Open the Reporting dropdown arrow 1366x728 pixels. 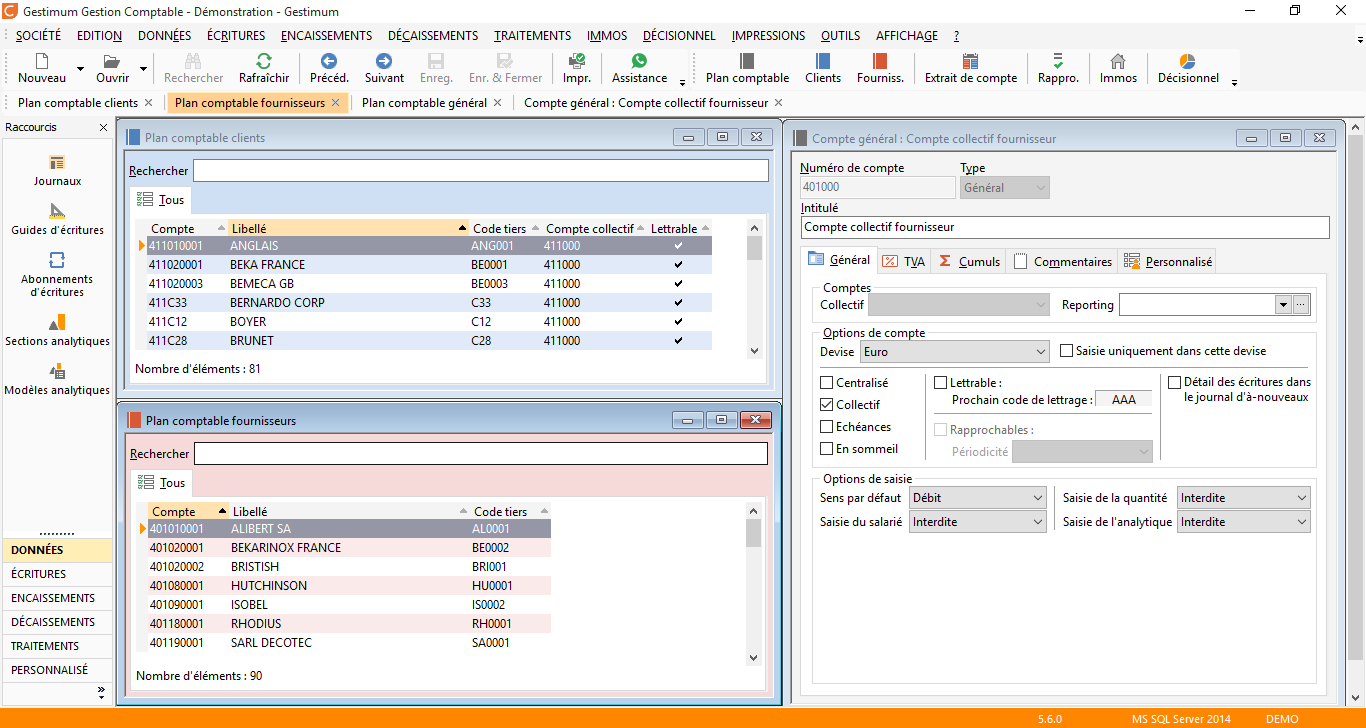pyautogui.click(x=1284, y=305)
